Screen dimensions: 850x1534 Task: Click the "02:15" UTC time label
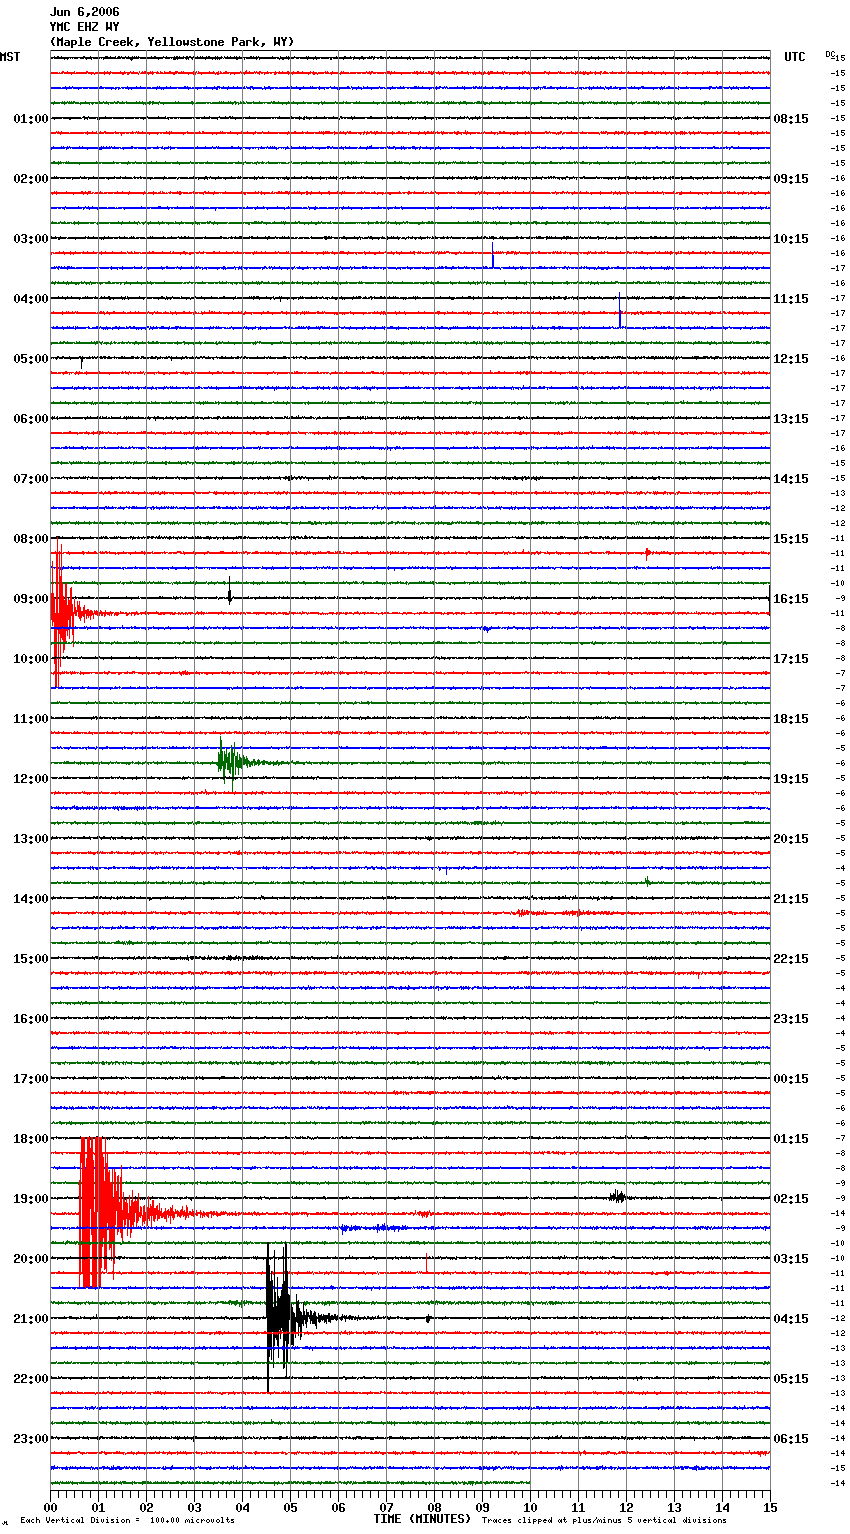(791, 1199)
